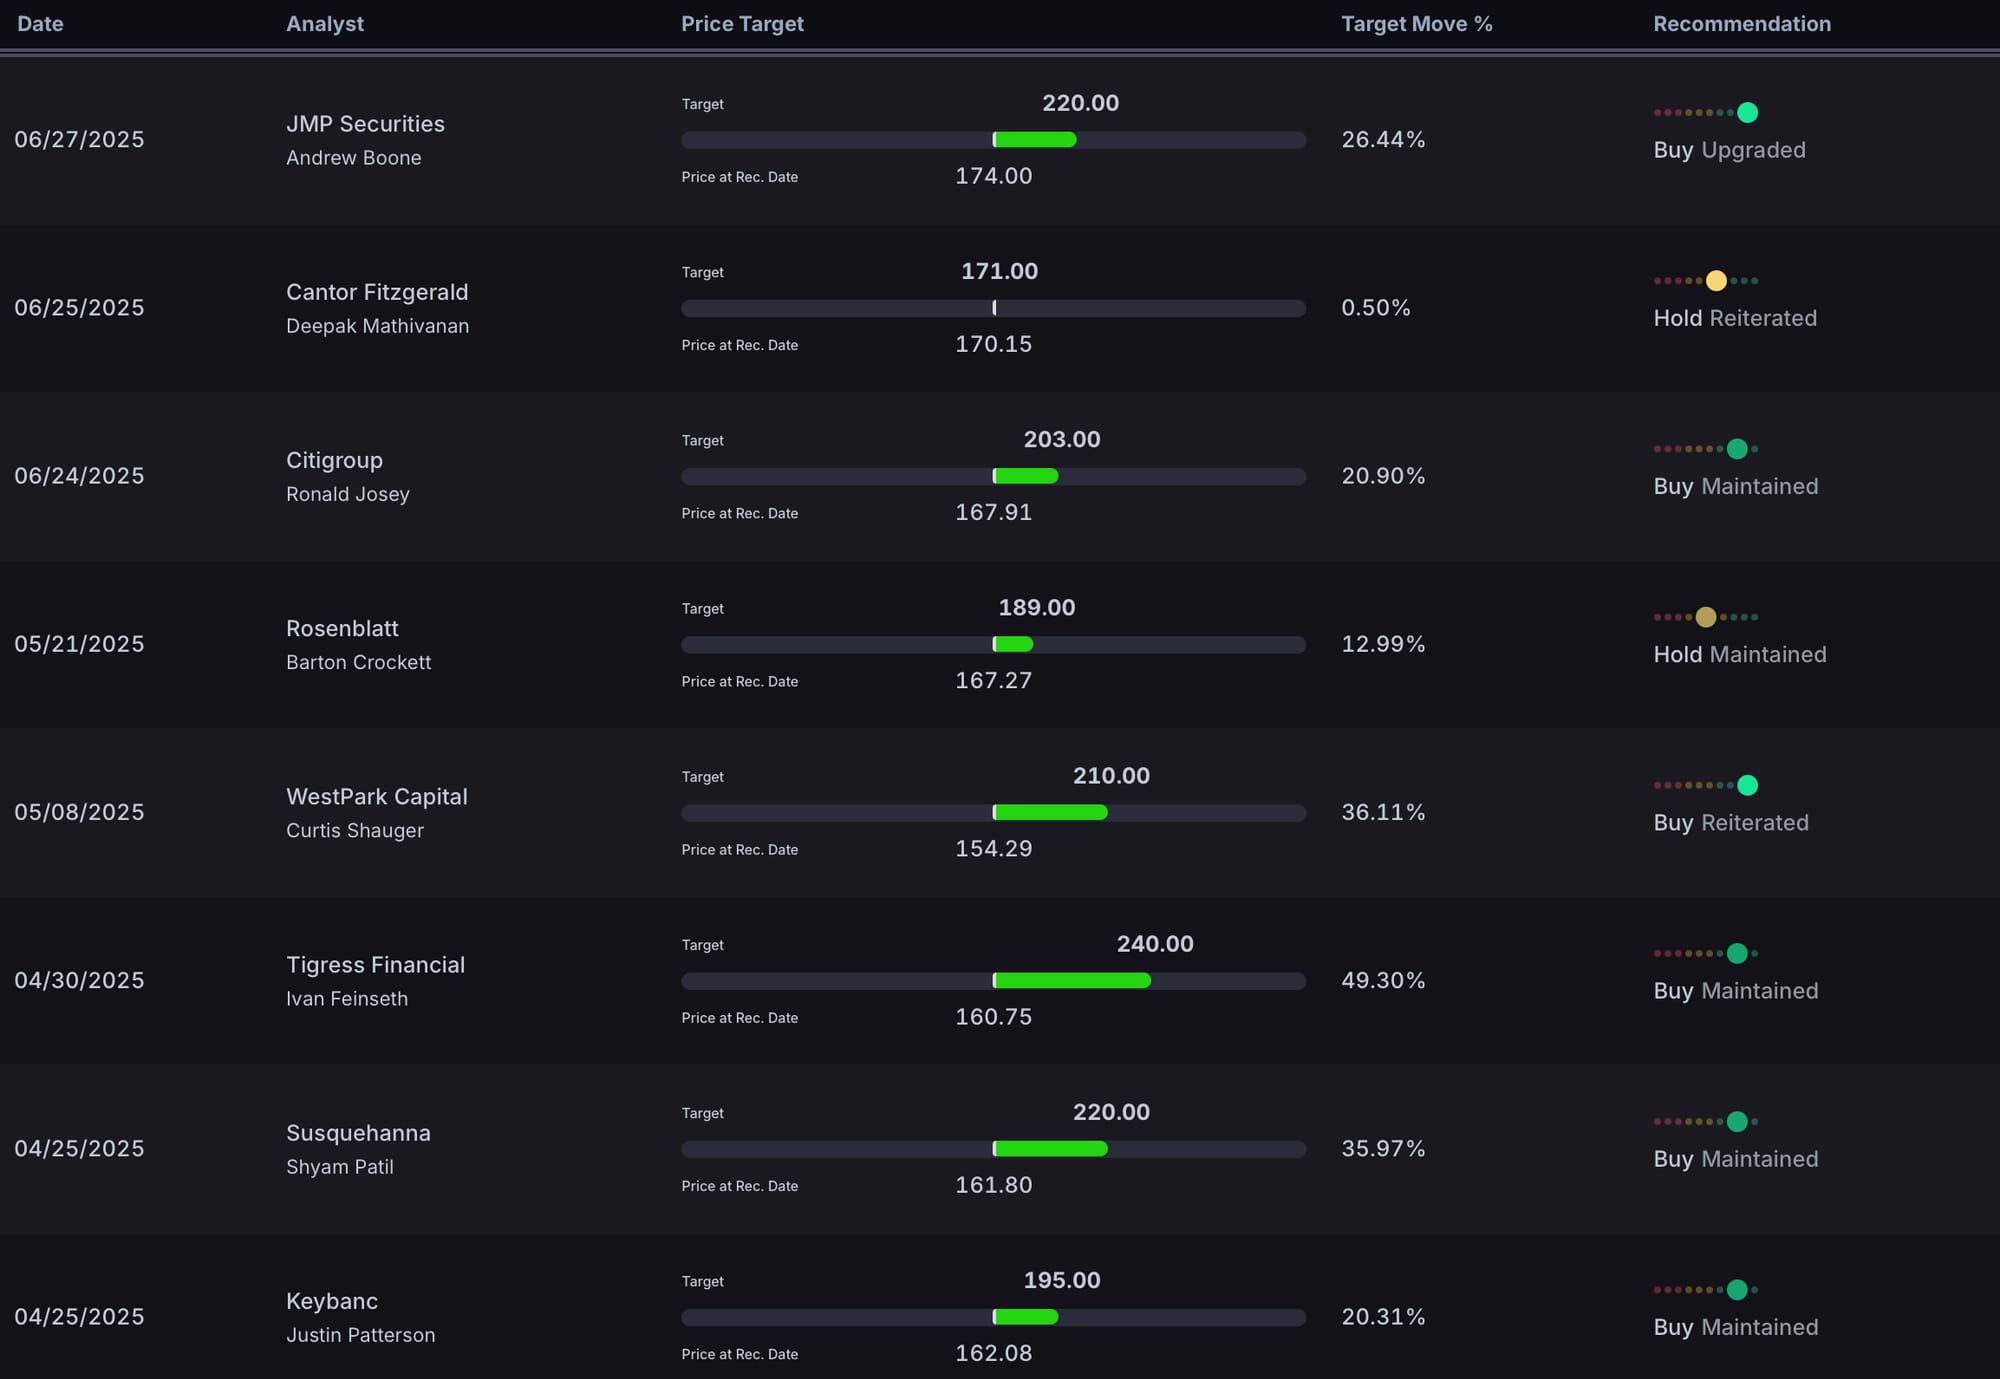The image size is (2000, 1379).
Task: Select the 05/21/2025 date cell
Action: click(79, 644)
